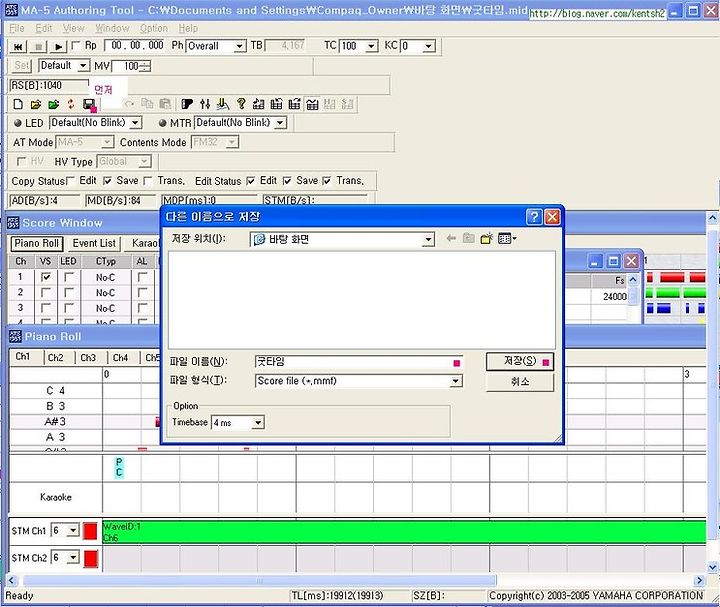
Task: Click the copy icon in the toolbar
Action: [x=147, y=104]
